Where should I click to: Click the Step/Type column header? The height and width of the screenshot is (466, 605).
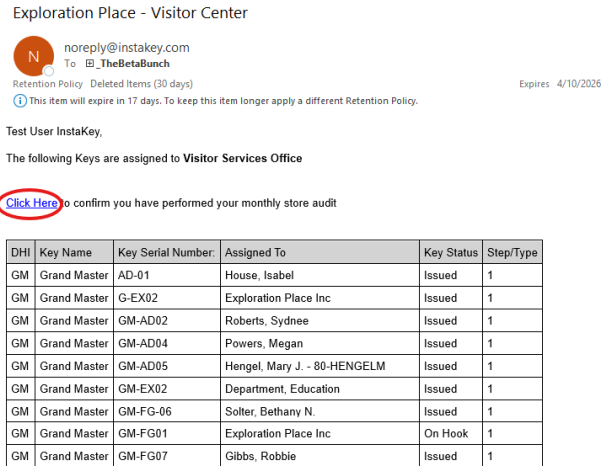(x=512, y=253)
